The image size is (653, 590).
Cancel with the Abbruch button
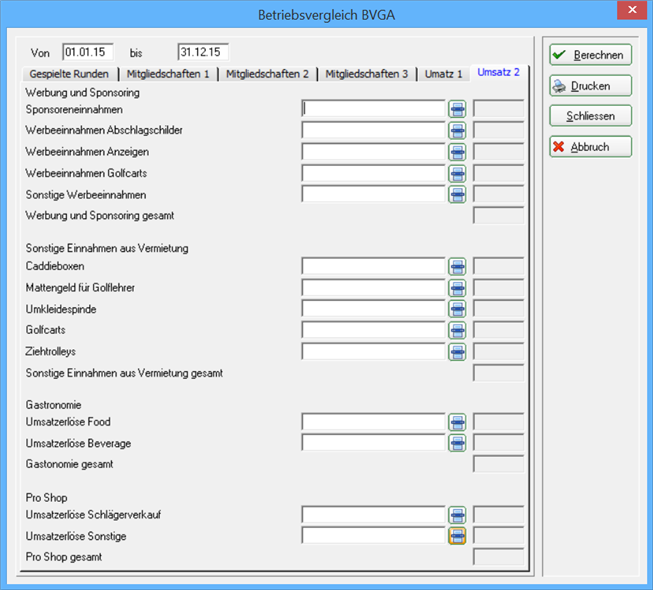point(591,147)
